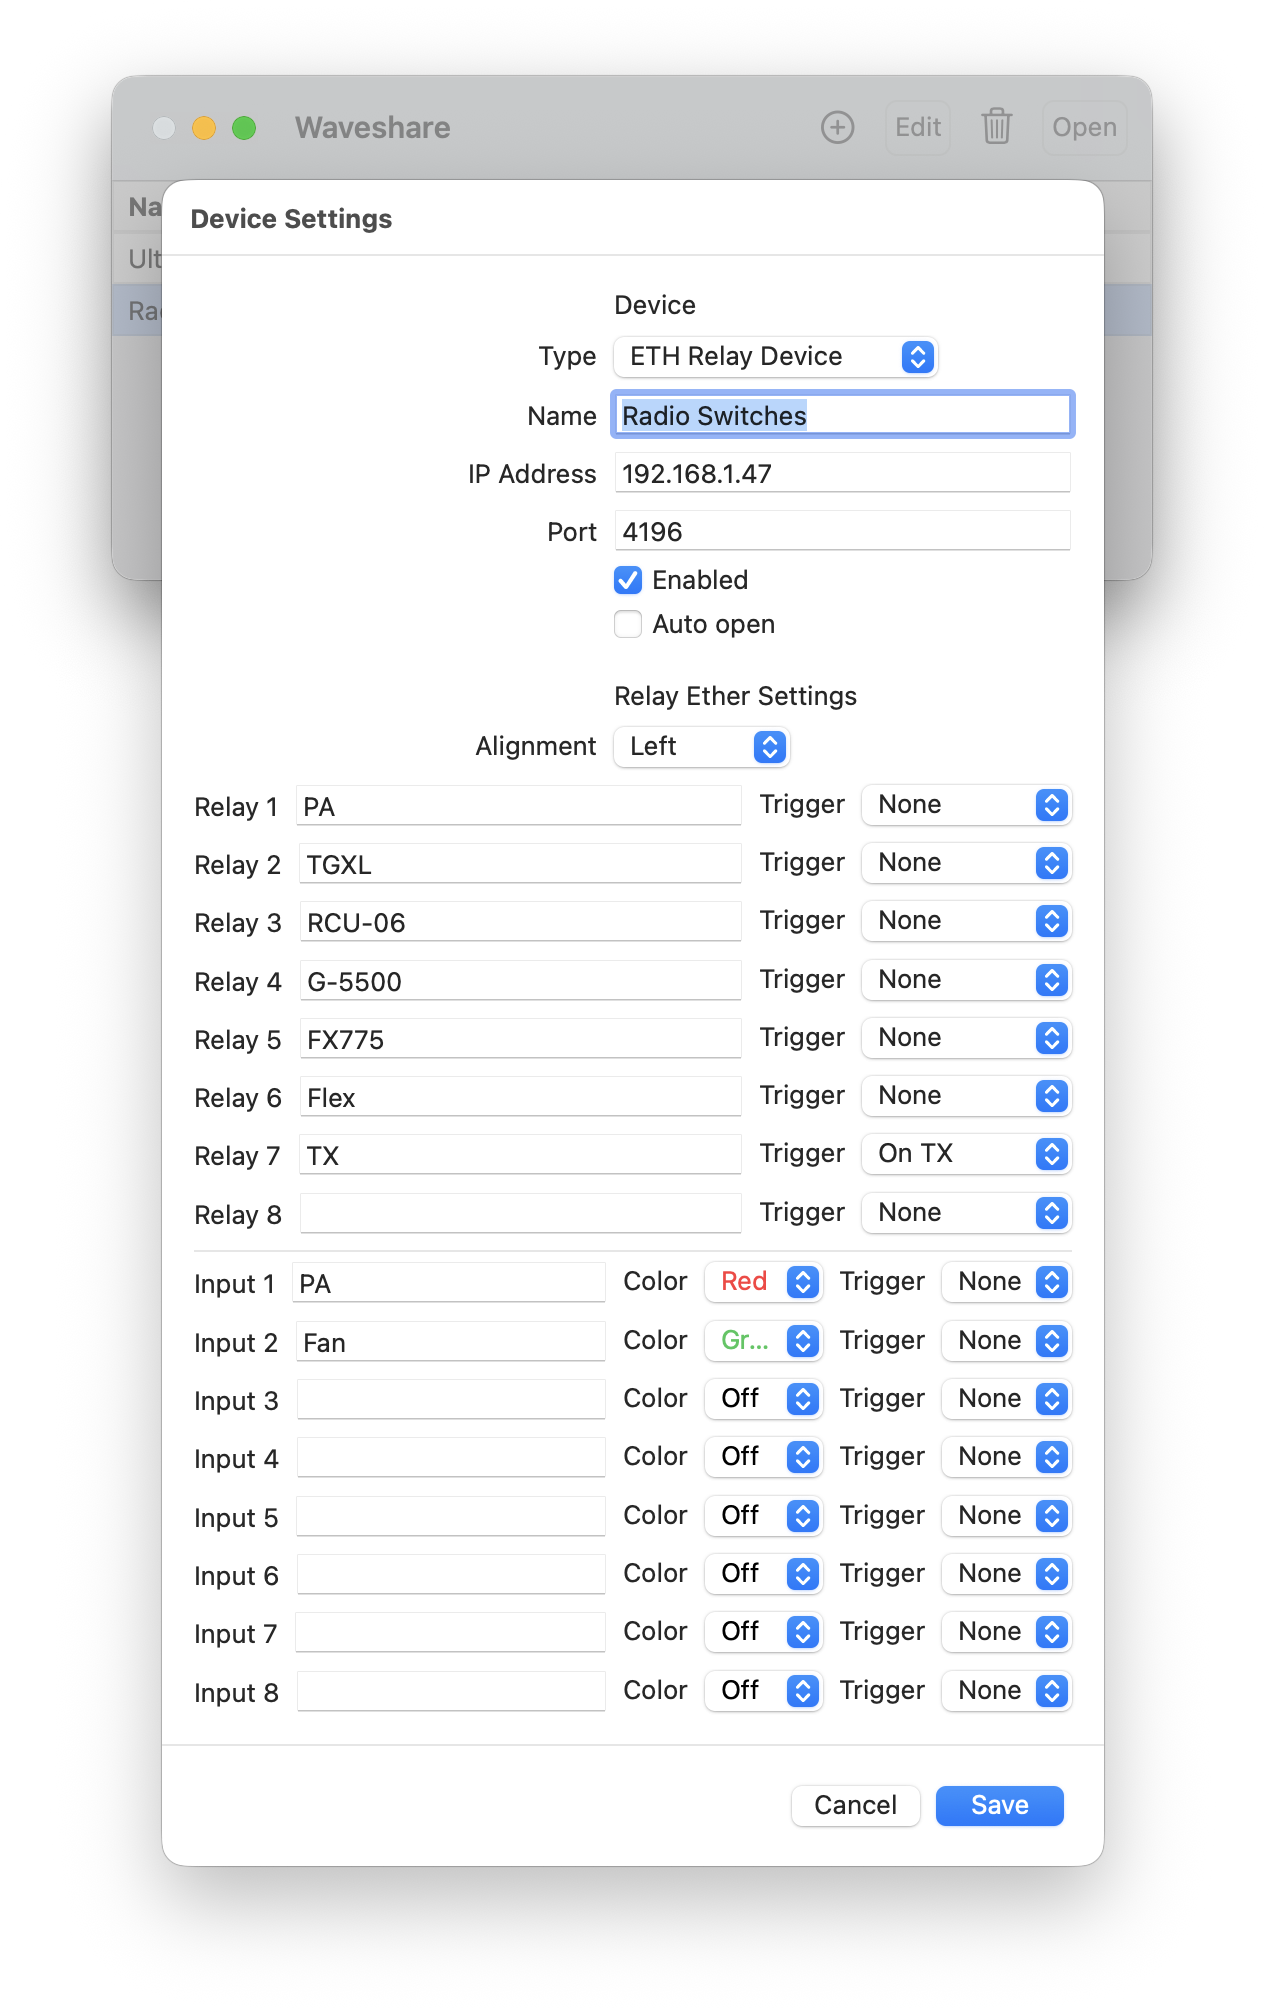Click the empty Relay 8 name field
Screen dimensions: 1264x2014
pyautogui.click(x=519, y=1212)
